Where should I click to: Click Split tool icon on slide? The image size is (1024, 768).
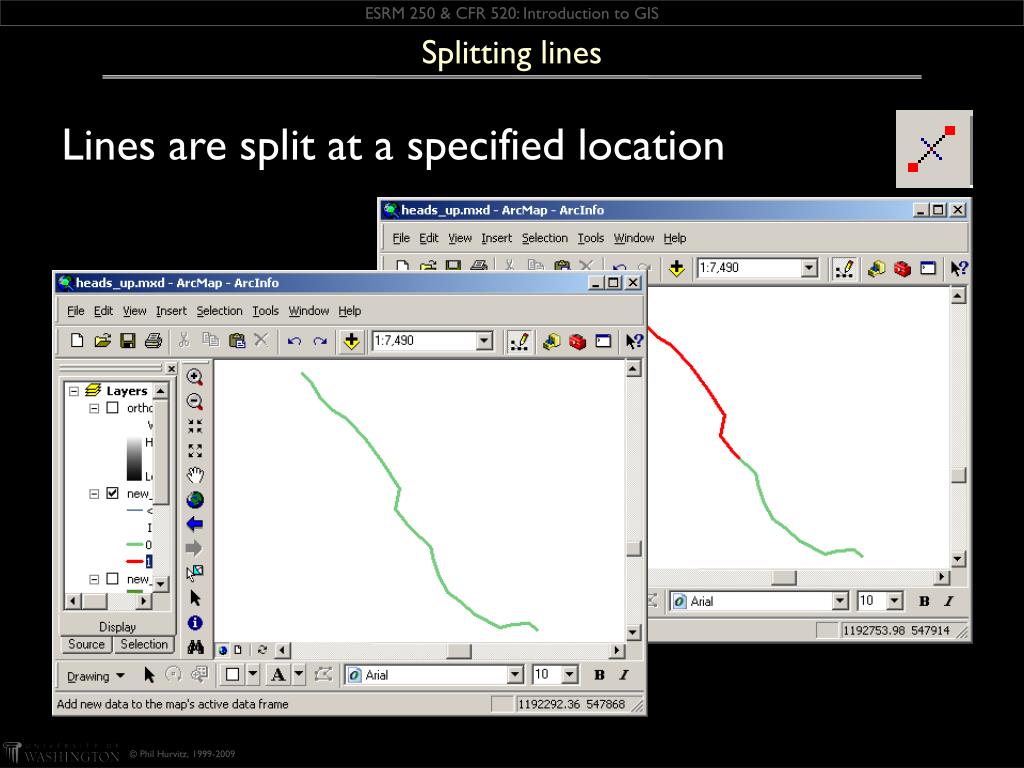point(934,149)
